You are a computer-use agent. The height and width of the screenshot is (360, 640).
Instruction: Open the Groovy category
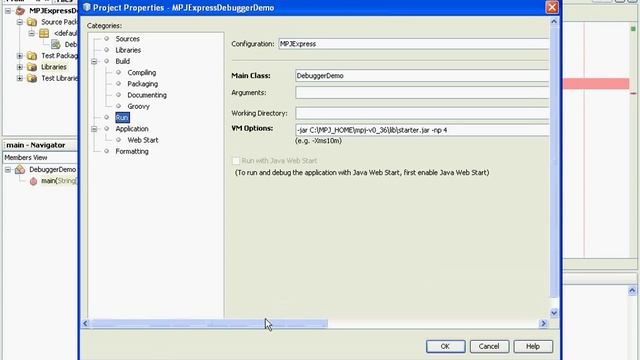coord(138,106)
